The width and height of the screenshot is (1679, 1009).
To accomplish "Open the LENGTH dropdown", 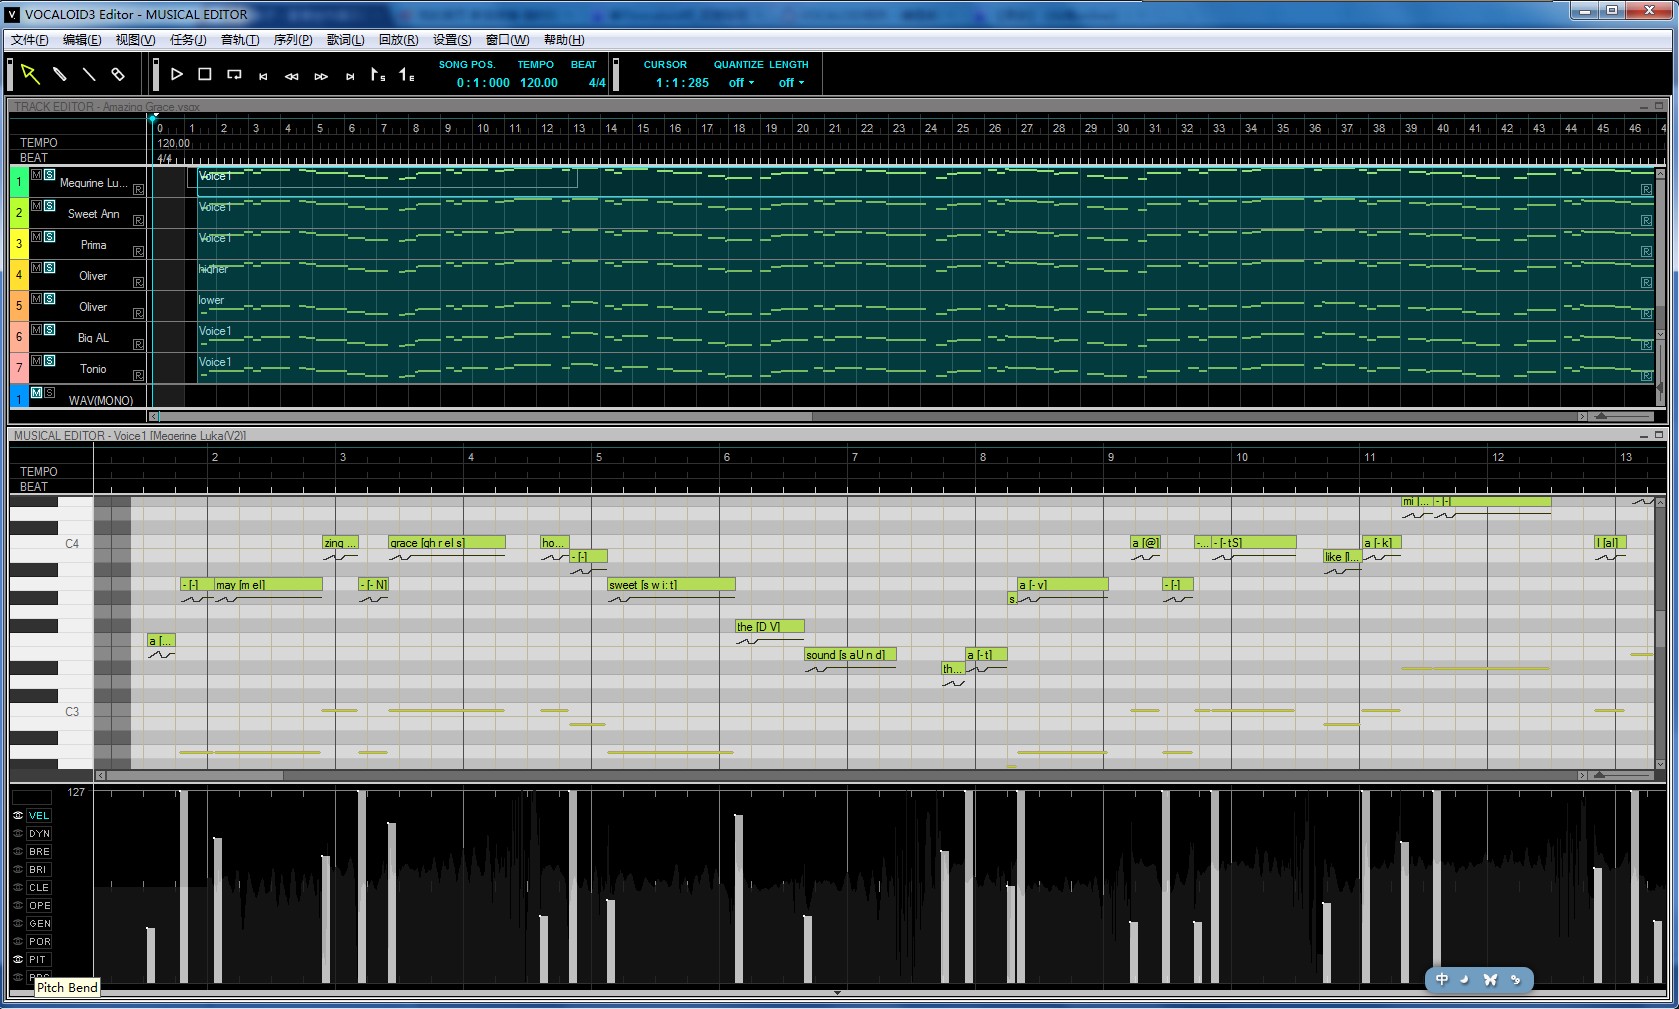I will pos(791,83).
